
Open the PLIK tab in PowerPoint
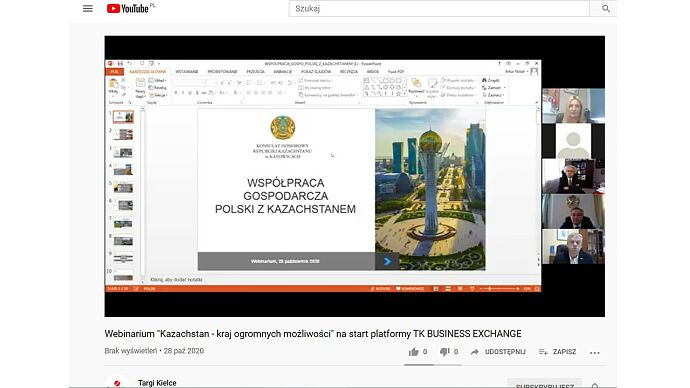tap(114, 72)
